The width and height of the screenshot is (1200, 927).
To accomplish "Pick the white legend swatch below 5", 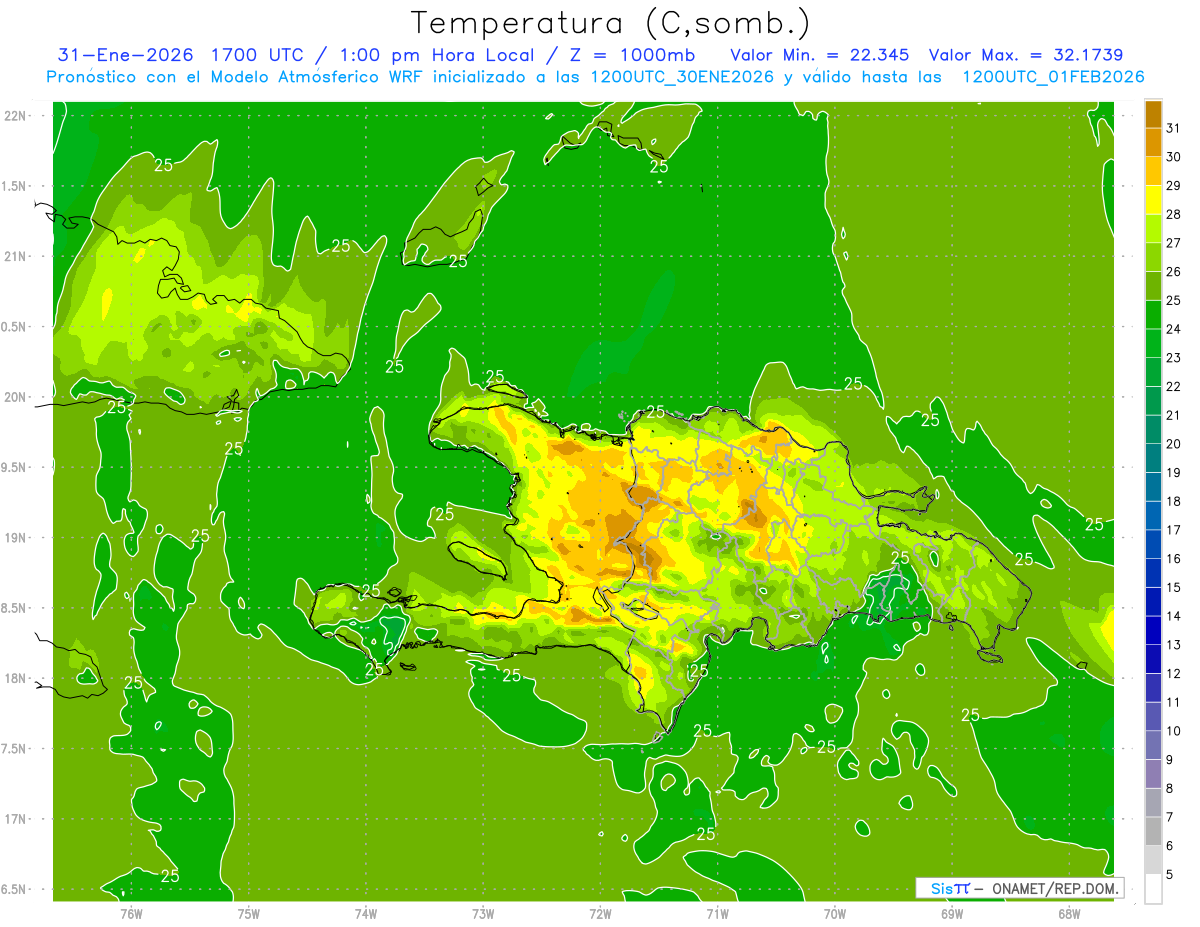I will pyautogui.click(x=1153, y=889).
